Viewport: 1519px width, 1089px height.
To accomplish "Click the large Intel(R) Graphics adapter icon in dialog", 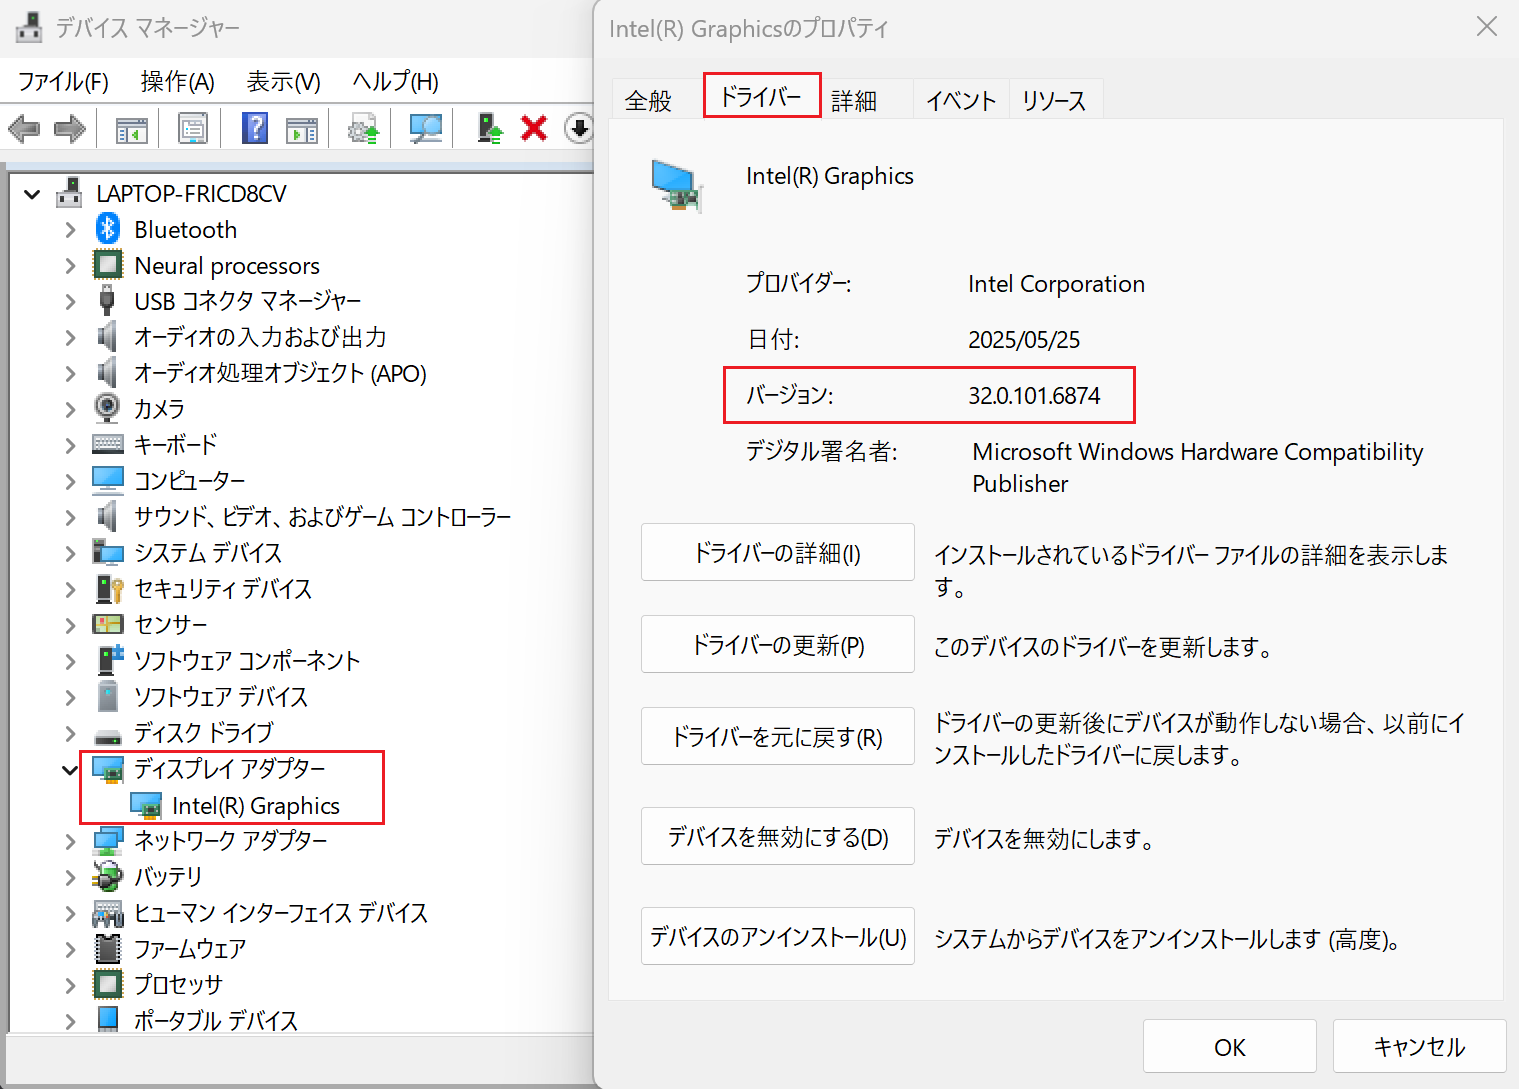I will [x=677, y=186].
